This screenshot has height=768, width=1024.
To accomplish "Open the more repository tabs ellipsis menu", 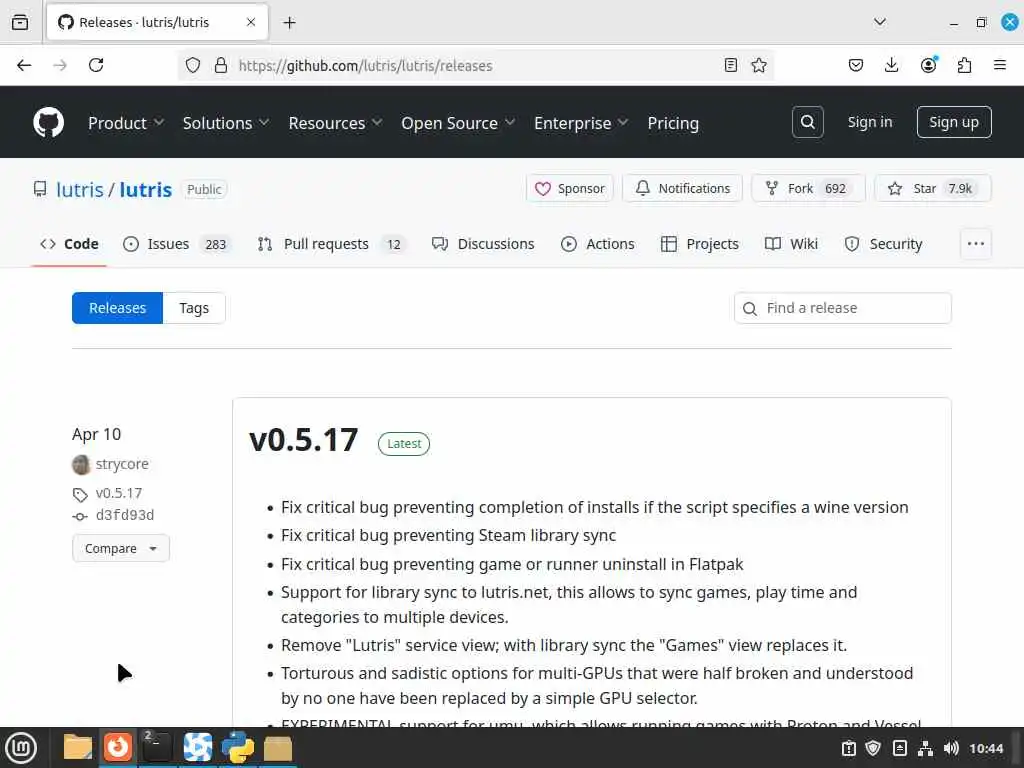I will (x=976, y=244).
